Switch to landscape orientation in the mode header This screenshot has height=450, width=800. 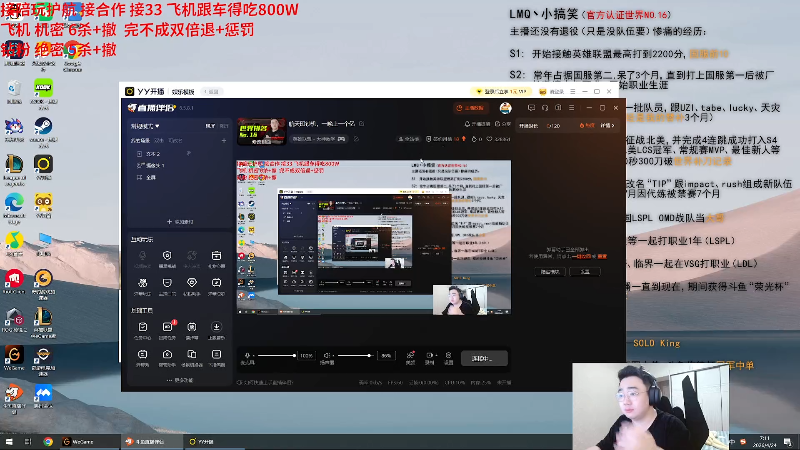pyautogui.click(x=210, y=126)
